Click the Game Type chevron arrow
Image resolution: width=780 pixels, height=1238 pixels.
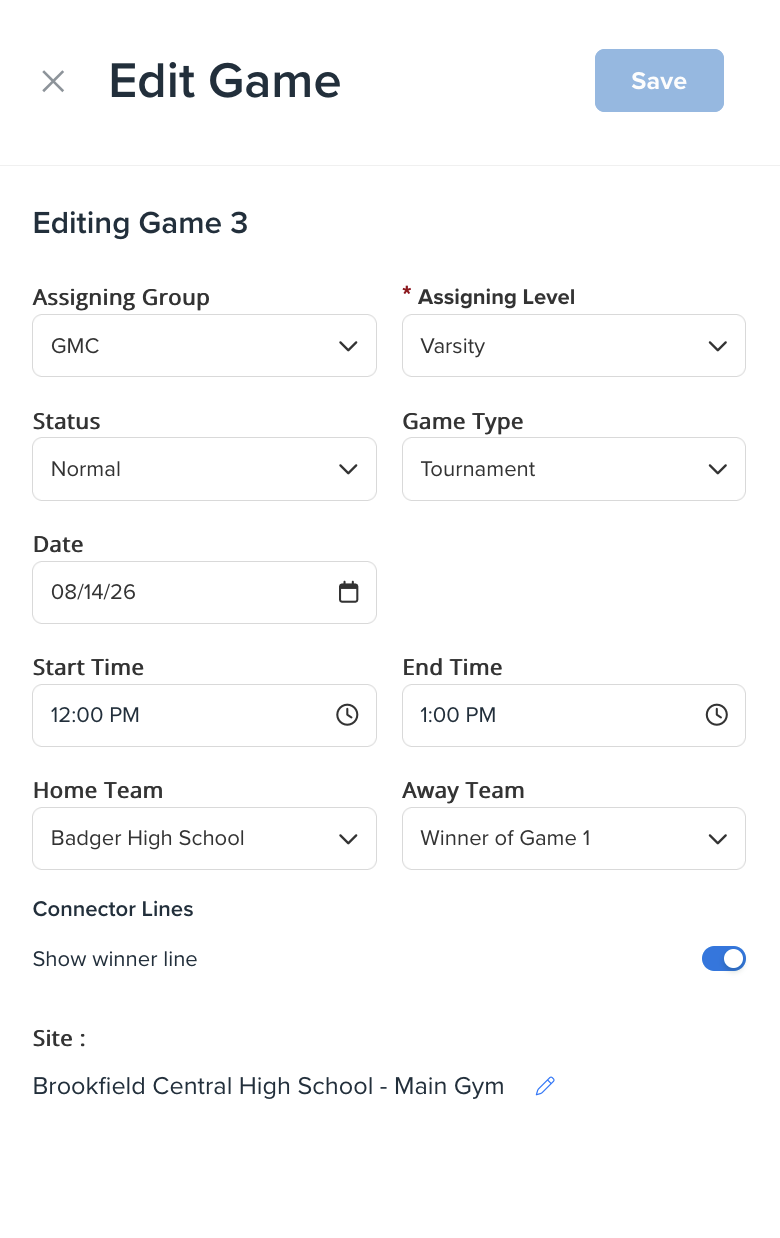pyautogui.click(x=717, y=470)
